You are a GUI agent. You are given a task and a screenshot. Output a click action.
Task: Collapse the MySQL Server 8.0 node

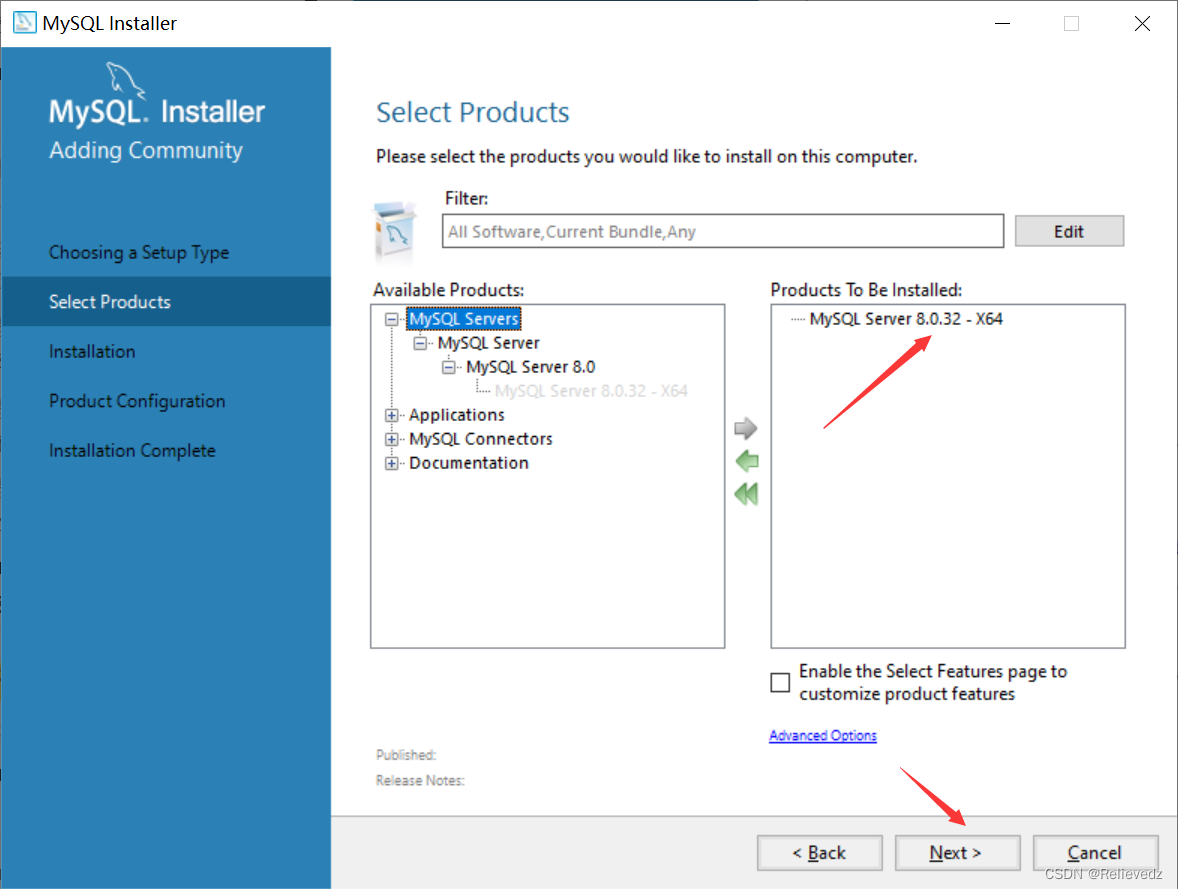tap(447, 366)
